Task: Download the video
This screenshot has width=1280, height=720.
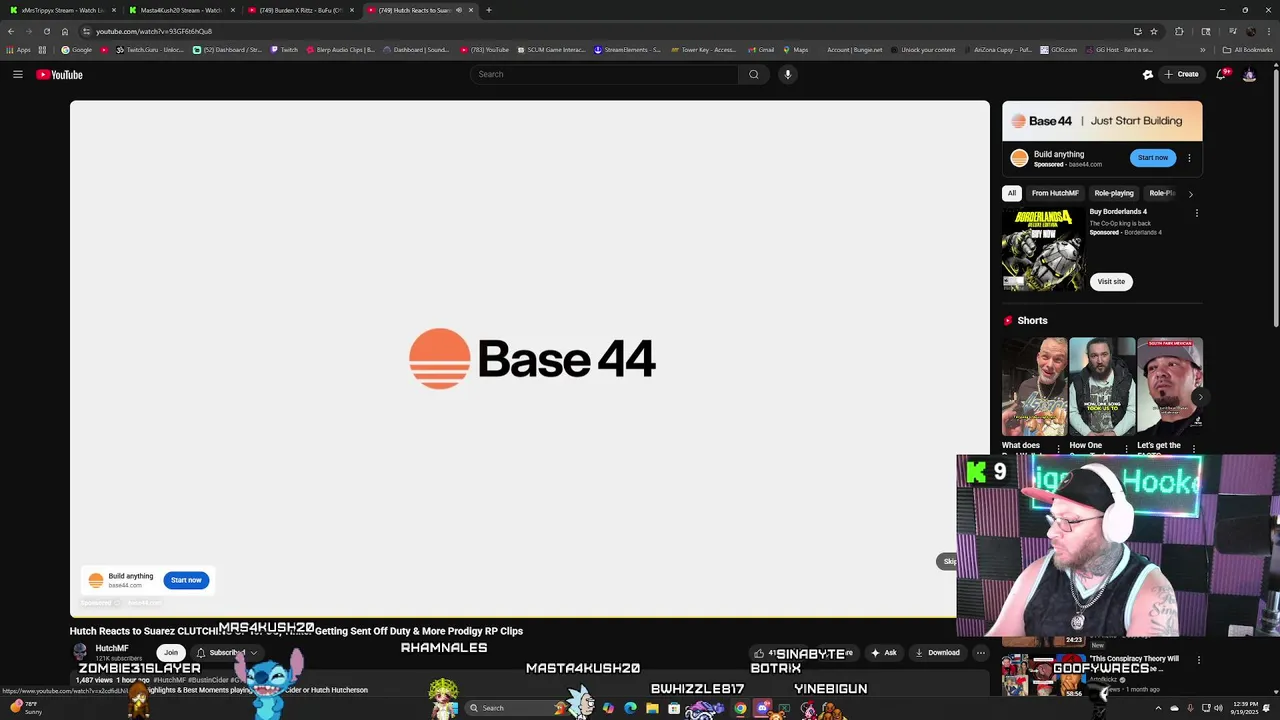Action: tap(937, 653)
